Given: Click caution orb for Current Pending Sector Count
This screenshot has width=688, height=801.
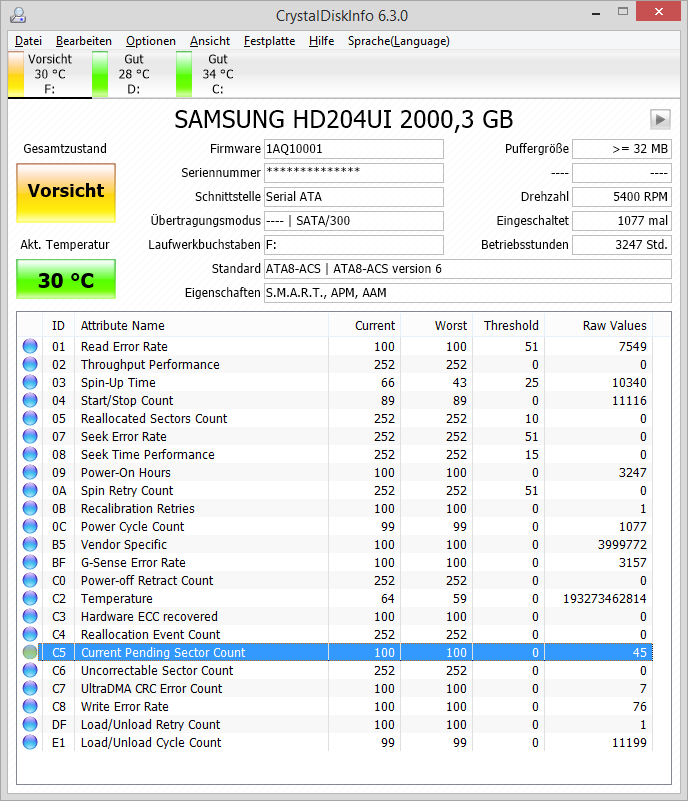Looking at the screenshot, I should [30, 652].
